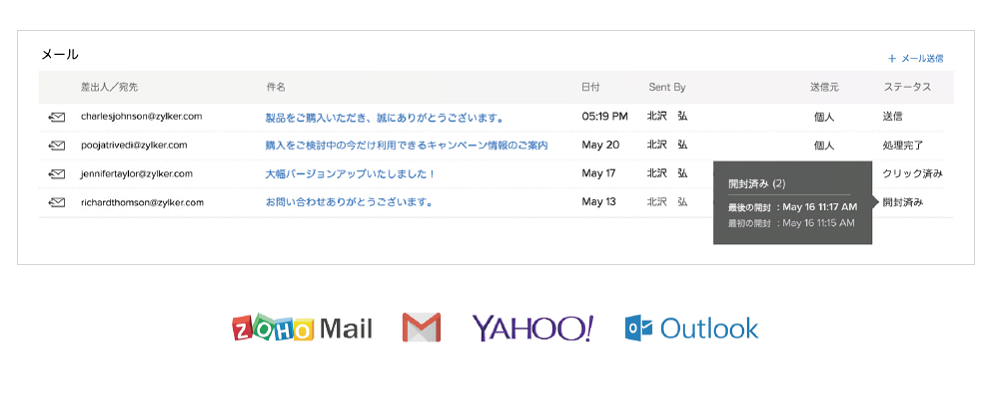The image size is (1000, 400).
Task: Click the Gmail logo
Action: click(x=422, y=327)
